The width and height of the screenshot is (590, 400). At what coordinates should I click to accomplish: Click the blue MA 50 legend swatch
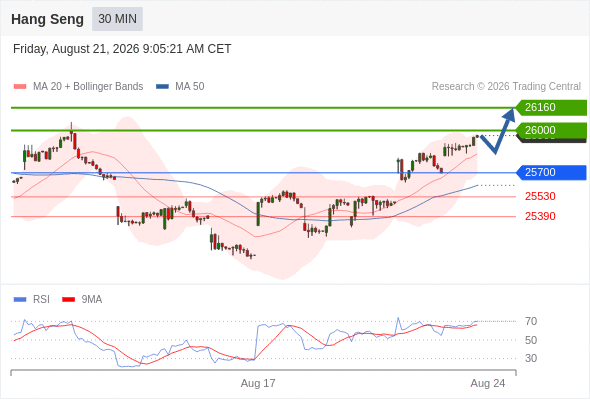tap(162, 87)
